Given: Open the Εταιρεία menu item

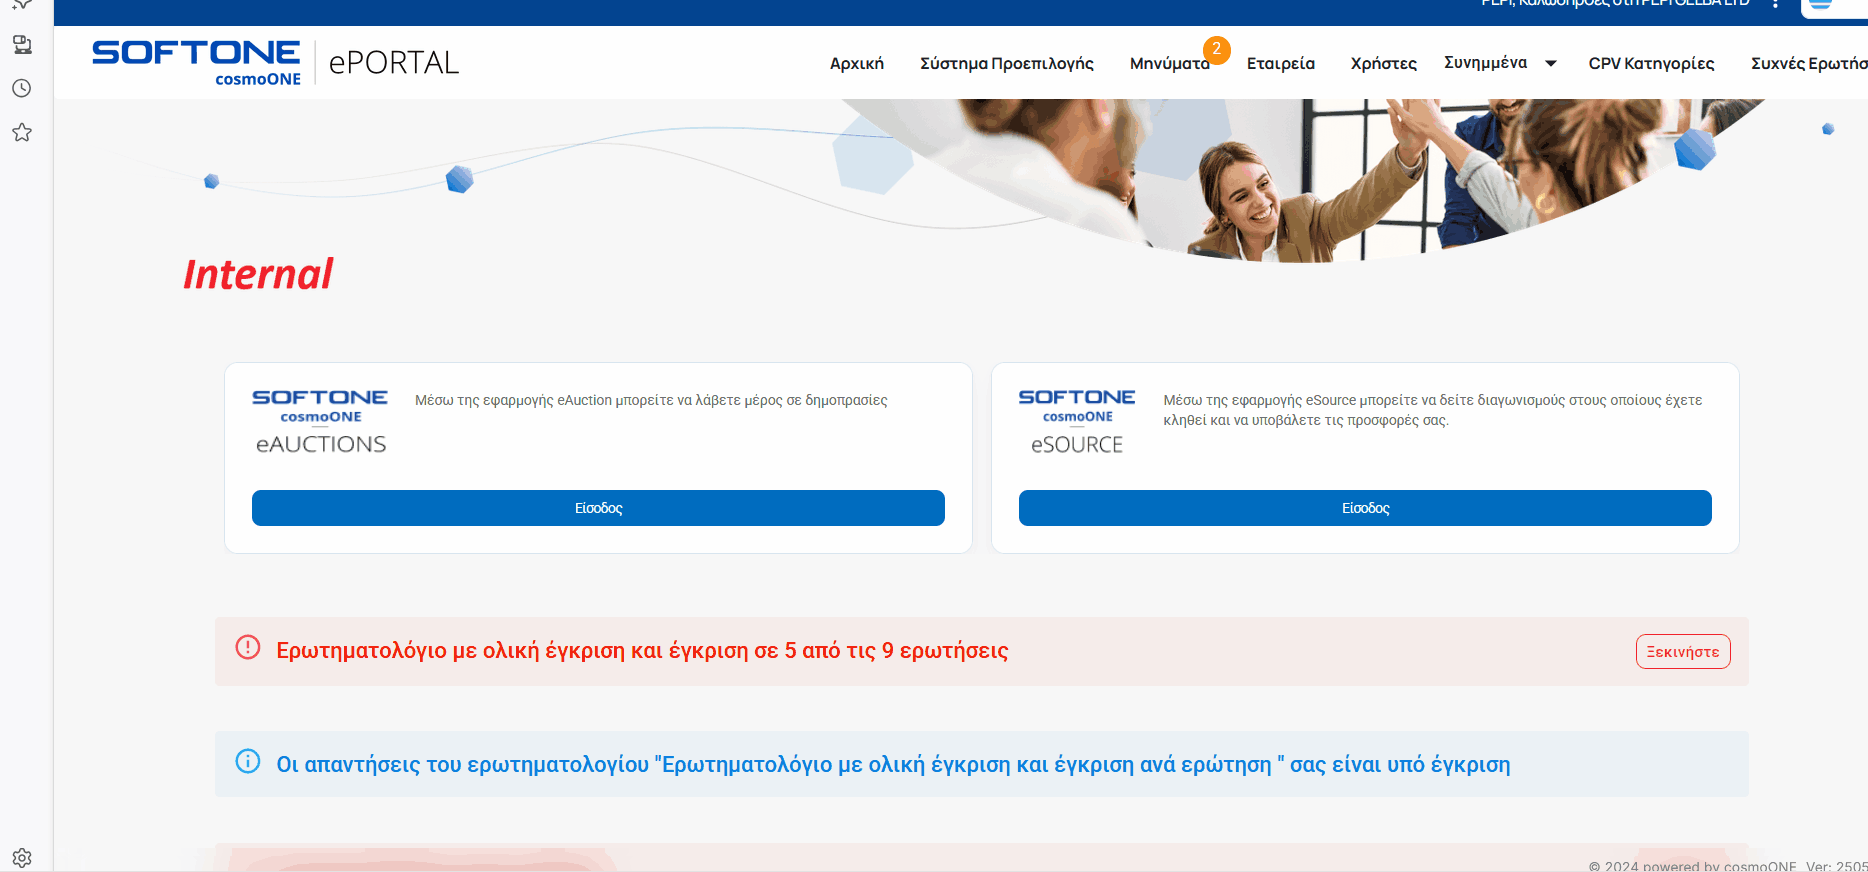Looking at the screenshot, I should (1281, 63).
